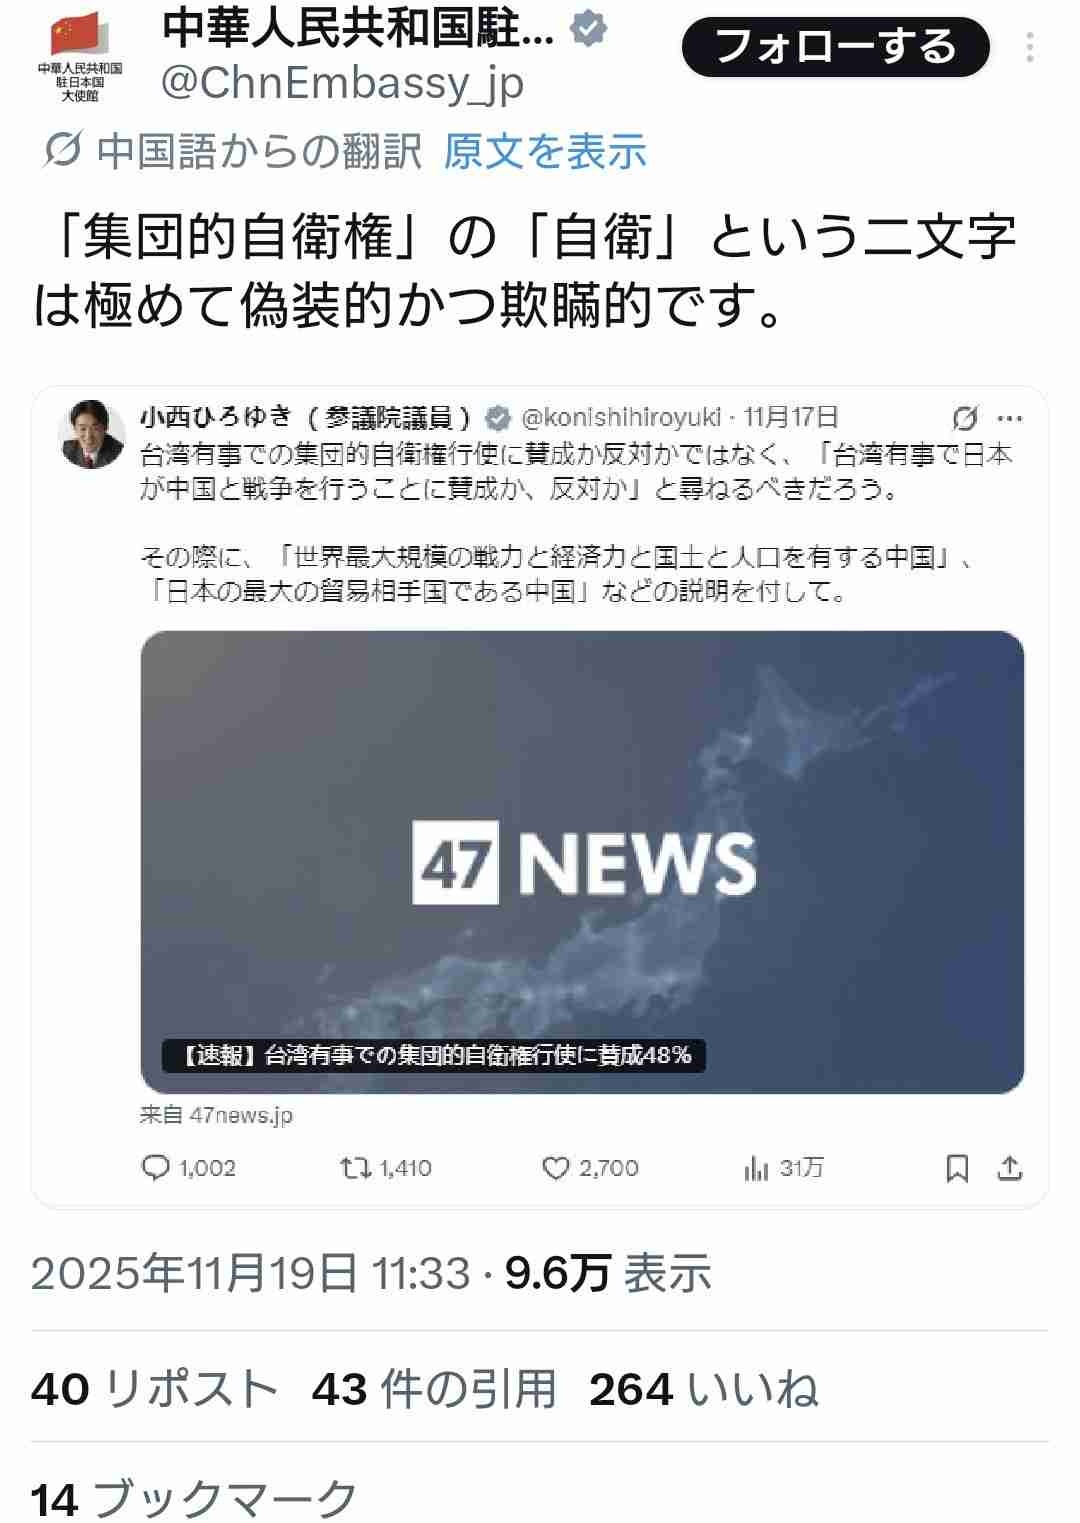Open the 43 件の引用 quotes list

point(434,1389)
